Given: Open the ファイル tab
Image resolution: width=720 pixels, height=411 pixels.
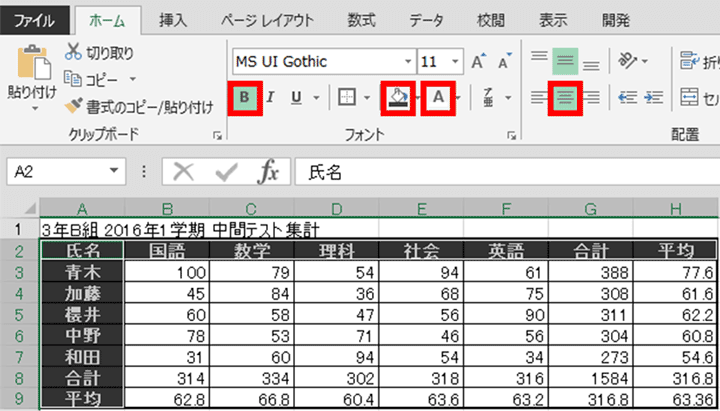Looking at the screenshot, I should (34, 21).
